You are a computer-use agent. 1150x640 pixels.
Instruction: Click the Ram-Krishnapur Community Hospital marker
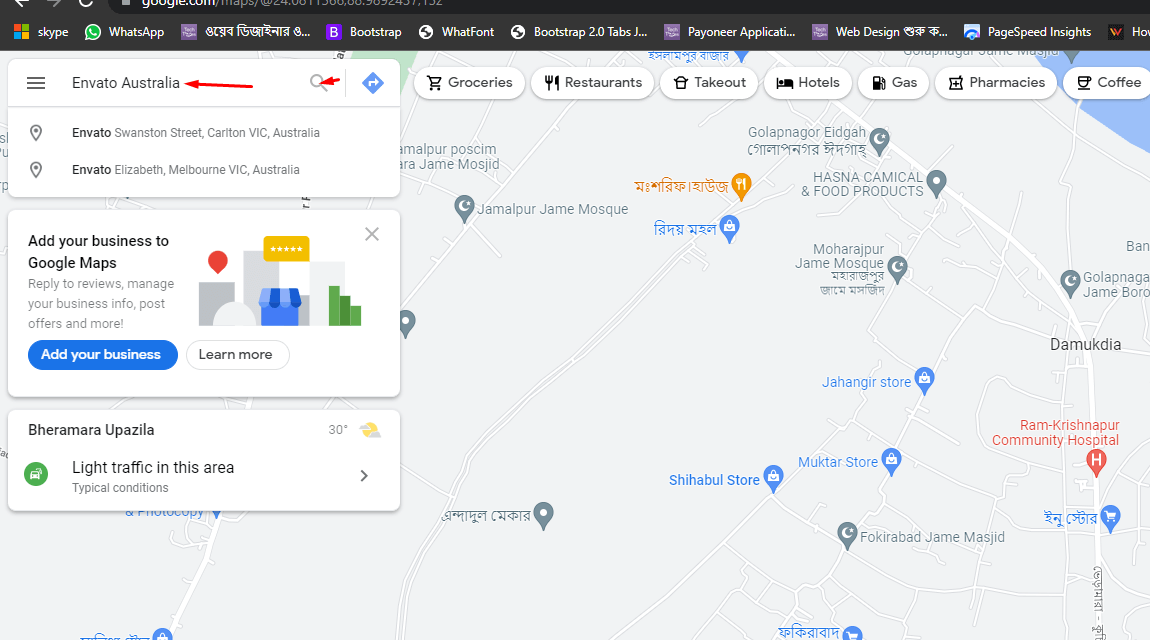1096,461
